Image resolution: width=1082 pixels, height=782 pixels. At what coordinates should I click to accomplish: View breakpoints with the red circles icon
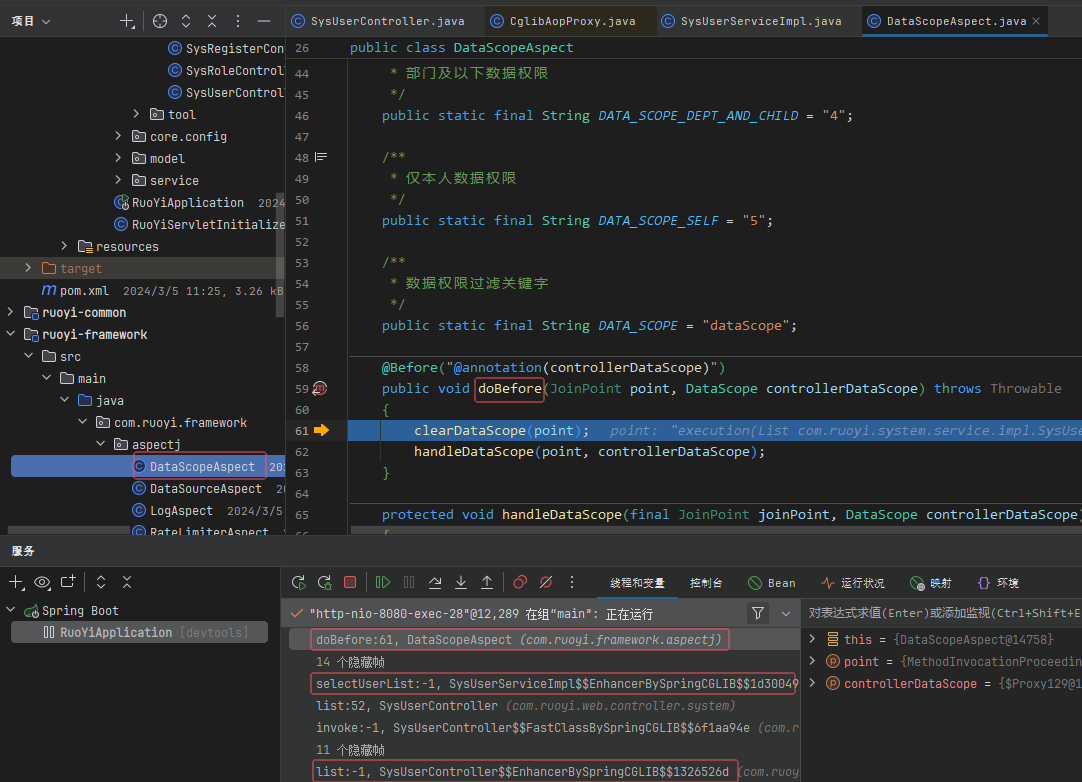point(520,583)
